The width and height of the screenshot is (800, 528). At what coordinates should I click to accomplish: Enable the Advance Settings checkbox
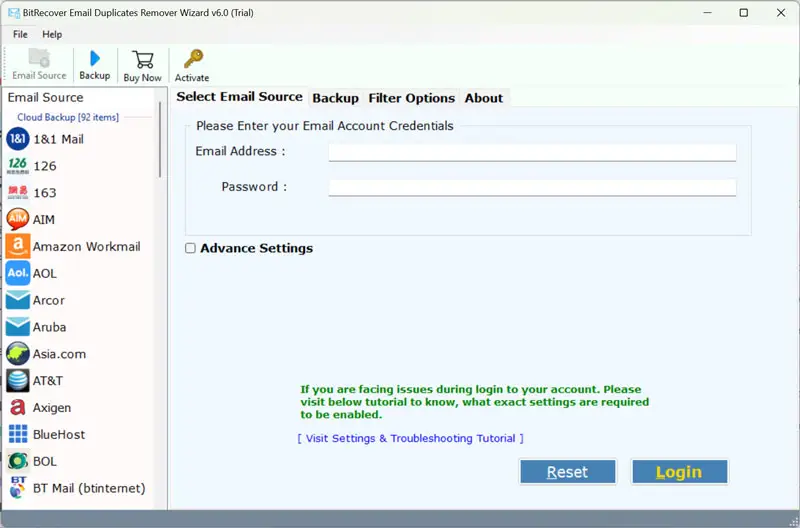point(190,248)
